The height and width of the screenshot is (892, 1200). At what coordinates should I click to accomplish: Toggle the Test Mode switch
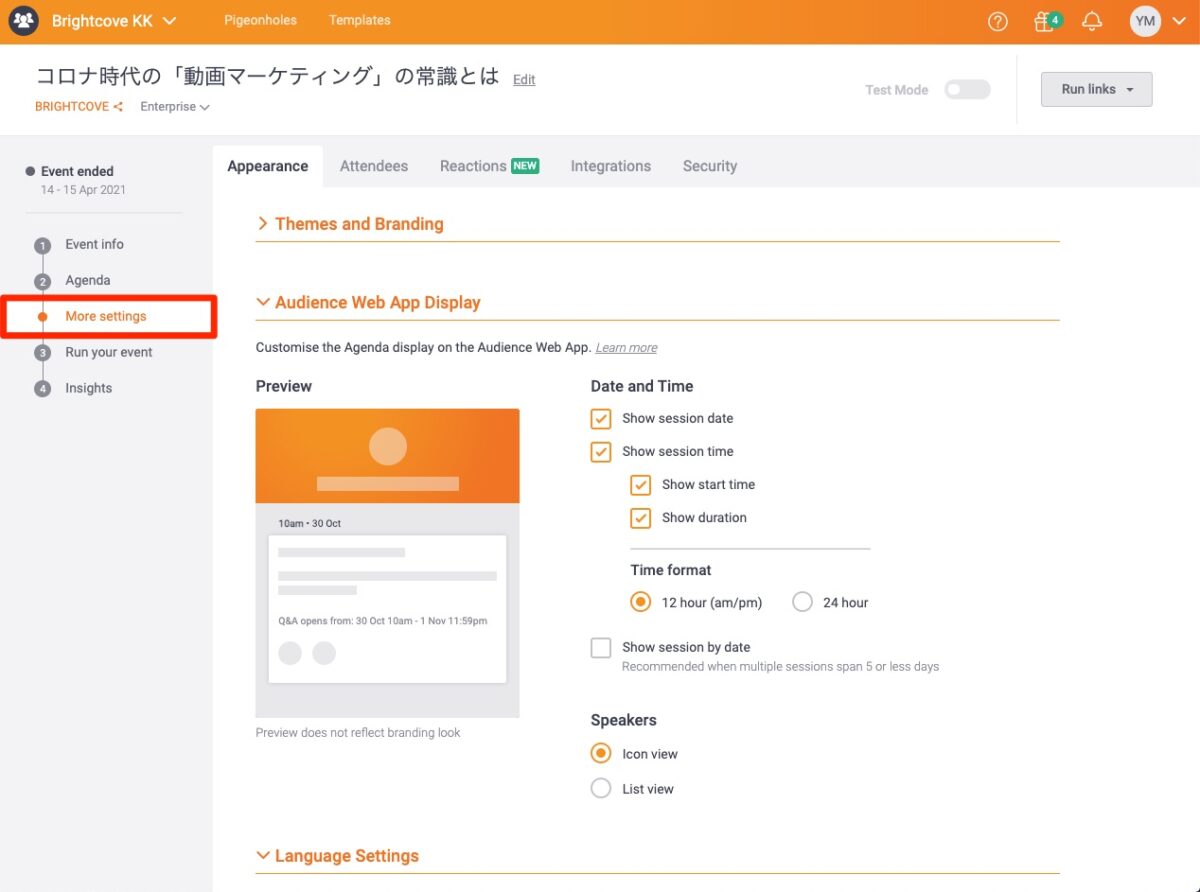pyautogui.click(x=967, y=90)
